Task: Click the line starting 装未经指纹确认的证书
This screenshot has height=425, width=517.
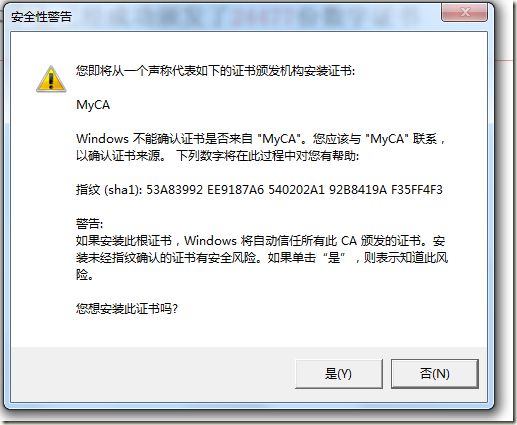Action: click(262, 258)
